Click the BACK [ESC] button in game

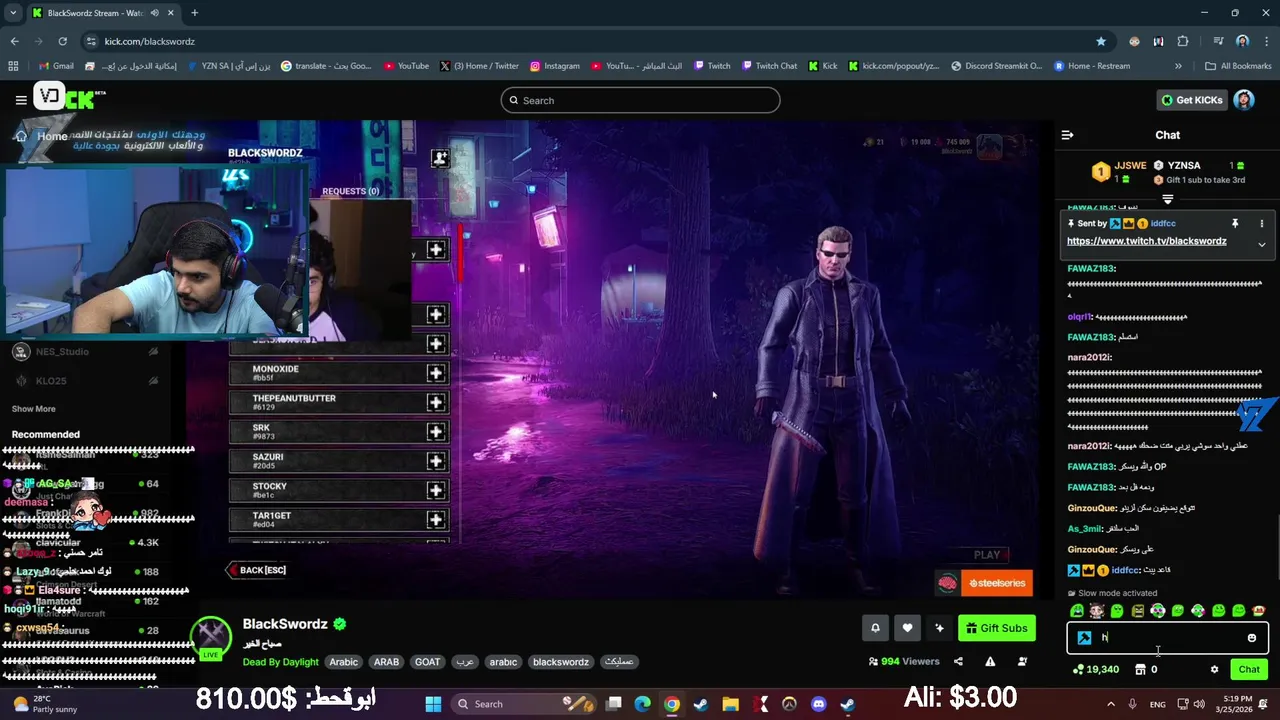coord(257,570)
